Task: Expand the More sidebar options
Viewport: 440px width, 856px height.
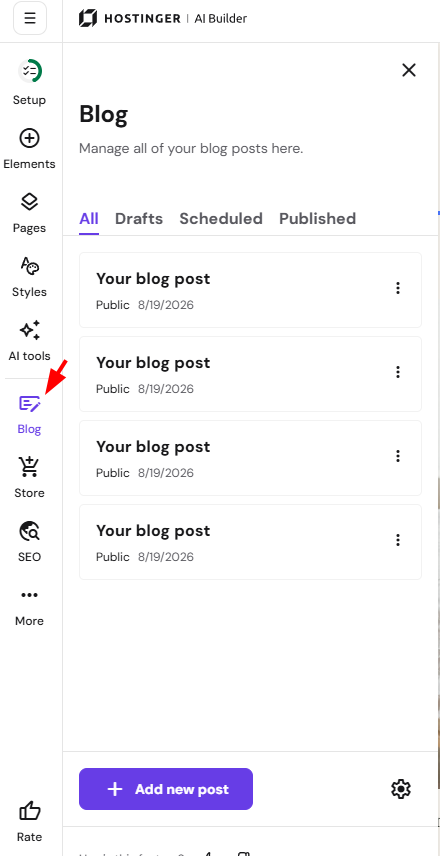Action: [x=29, y=595]
